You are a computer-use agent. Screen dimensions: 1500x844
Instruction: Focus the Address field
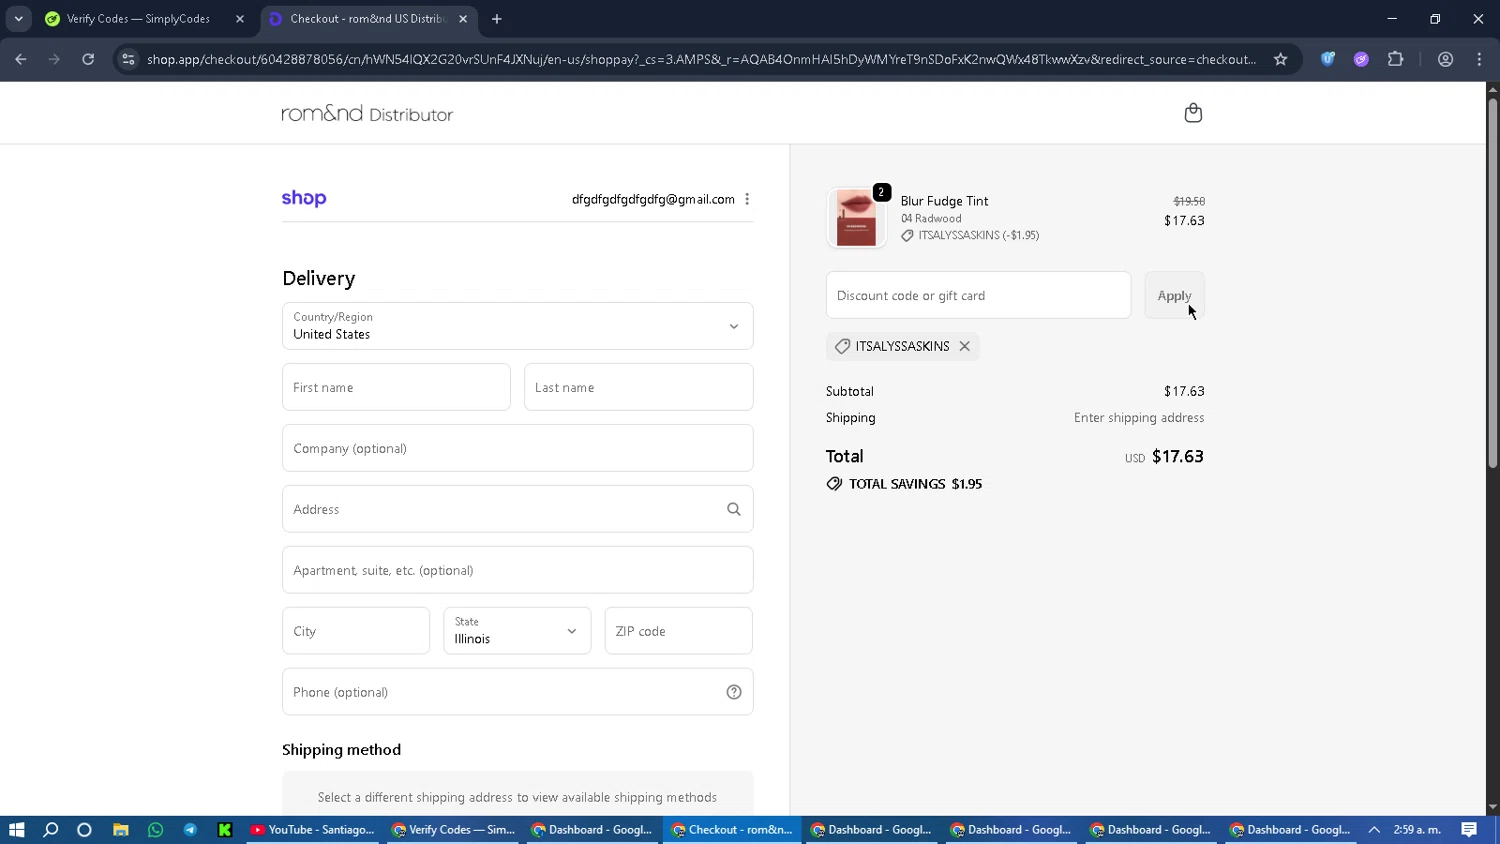(518, 509)
